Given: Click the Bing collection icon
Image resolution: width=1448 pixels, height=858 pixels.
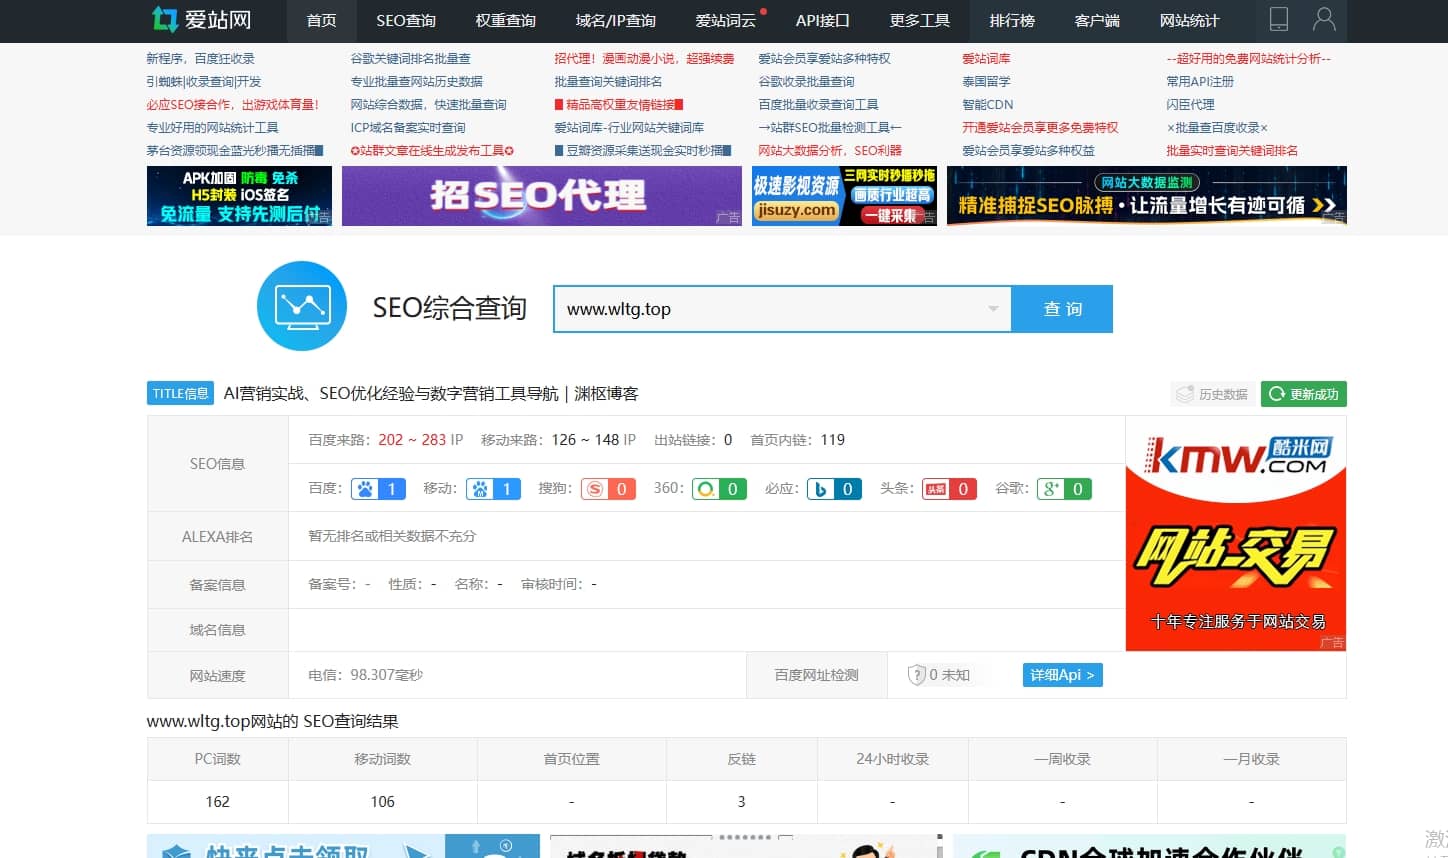Looking at the screenshot, I should pos(821,489).
